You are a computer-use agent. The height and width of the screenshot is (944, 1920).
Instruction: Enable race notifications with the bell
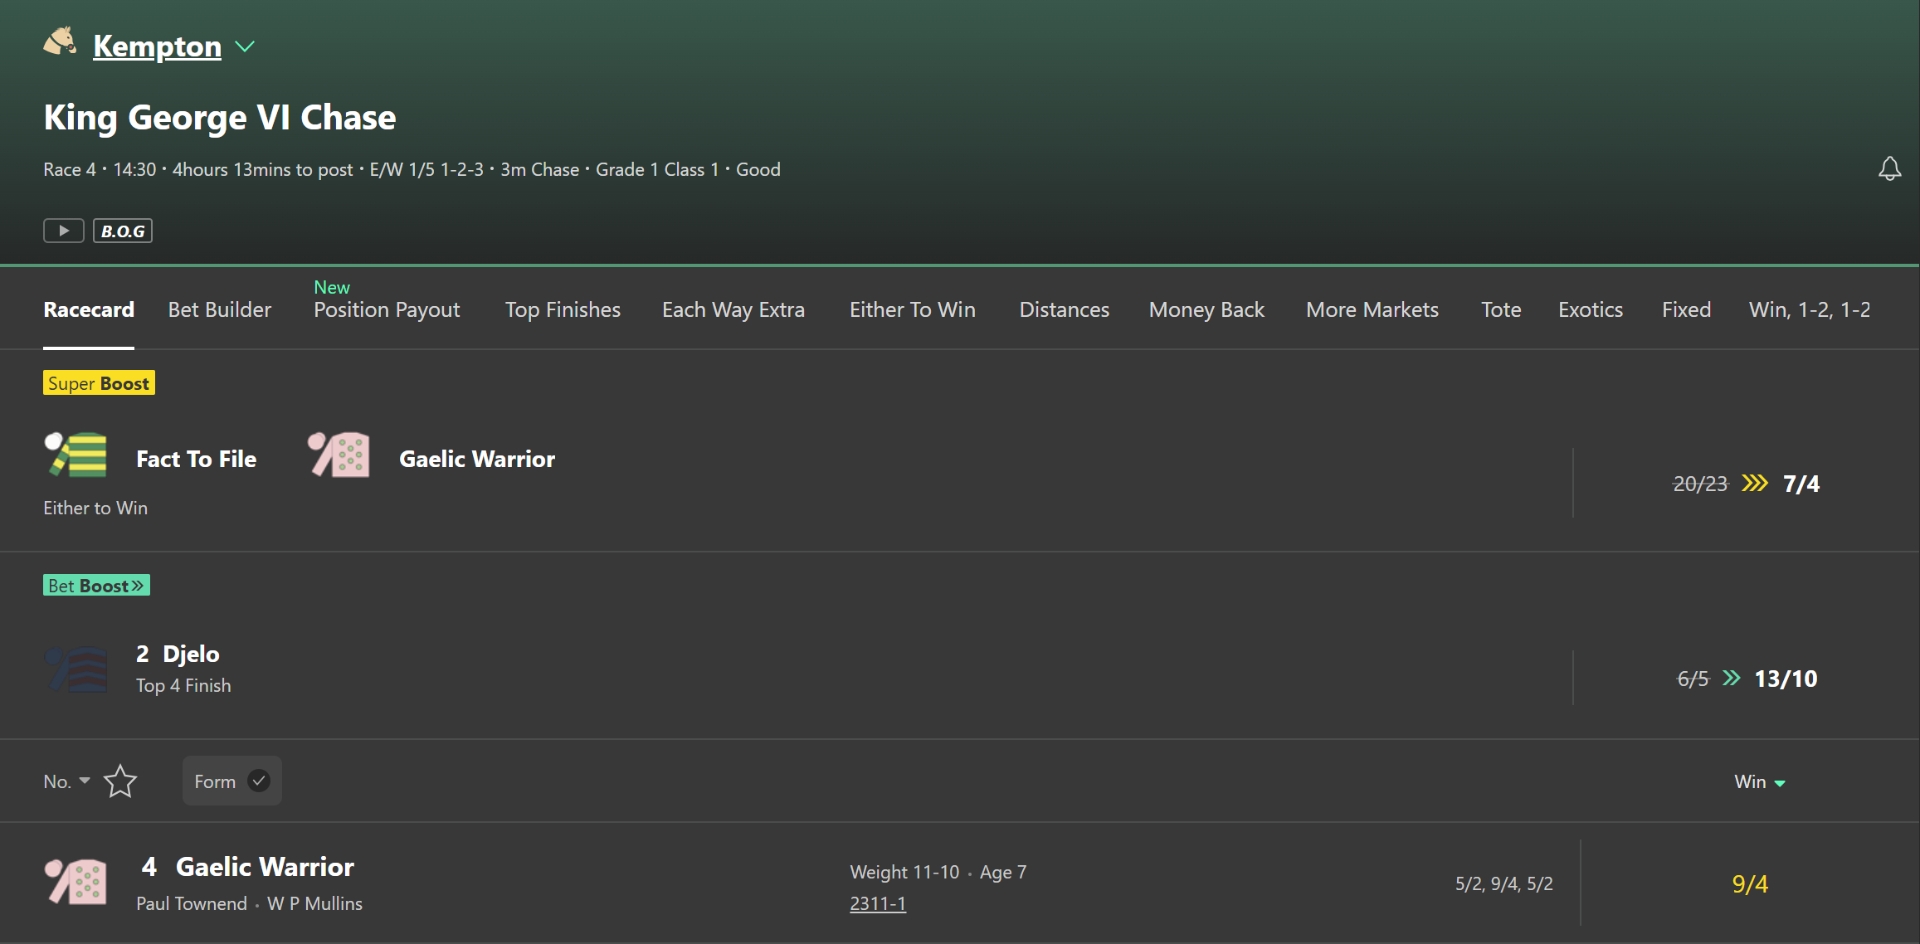point(1890,168)
